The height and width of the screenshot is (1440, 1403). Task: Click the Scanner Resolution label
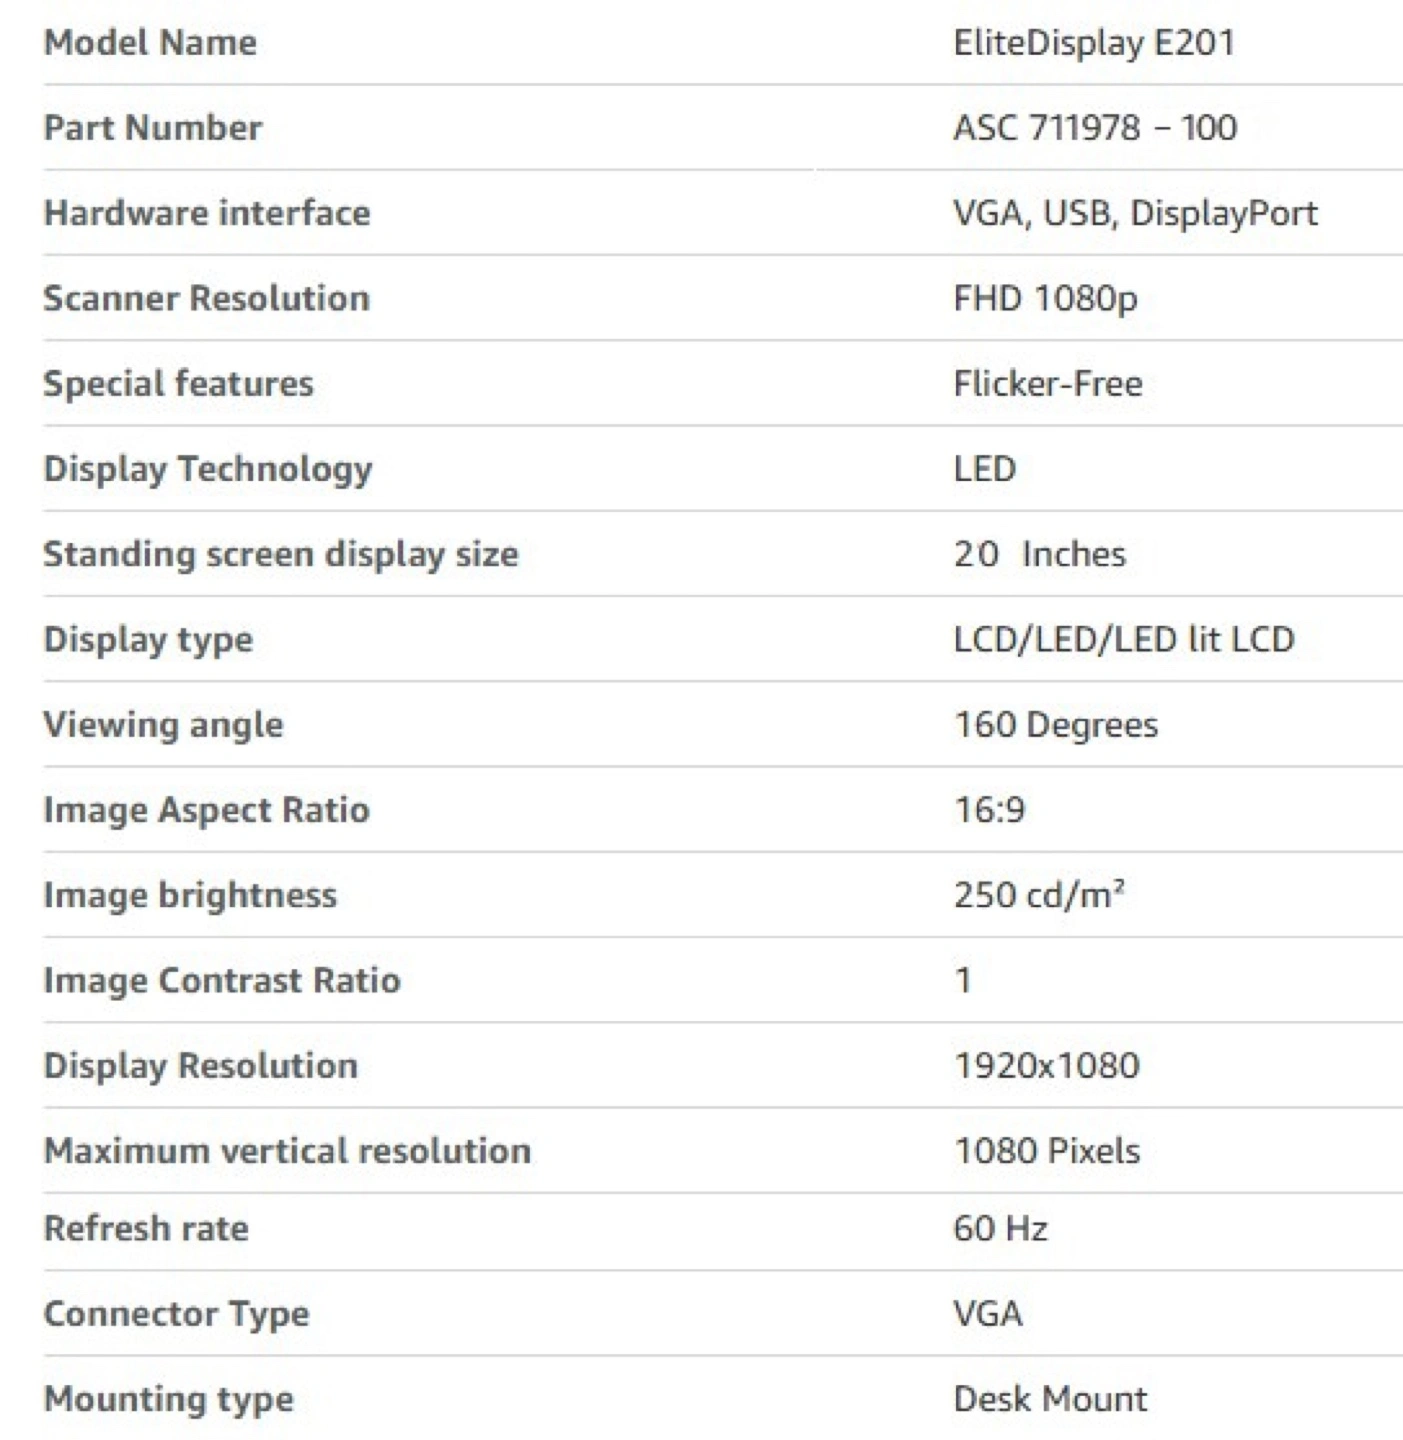[207, 298]
